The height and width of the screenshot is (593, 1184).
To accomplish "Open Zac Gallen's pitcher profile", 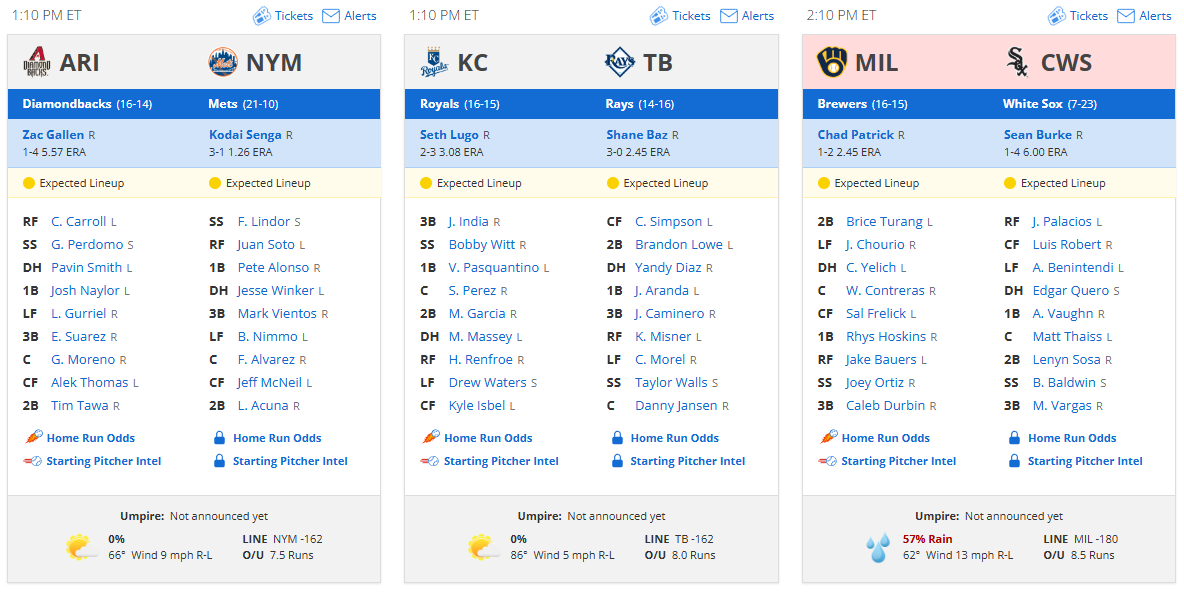I will coord(53,134).
